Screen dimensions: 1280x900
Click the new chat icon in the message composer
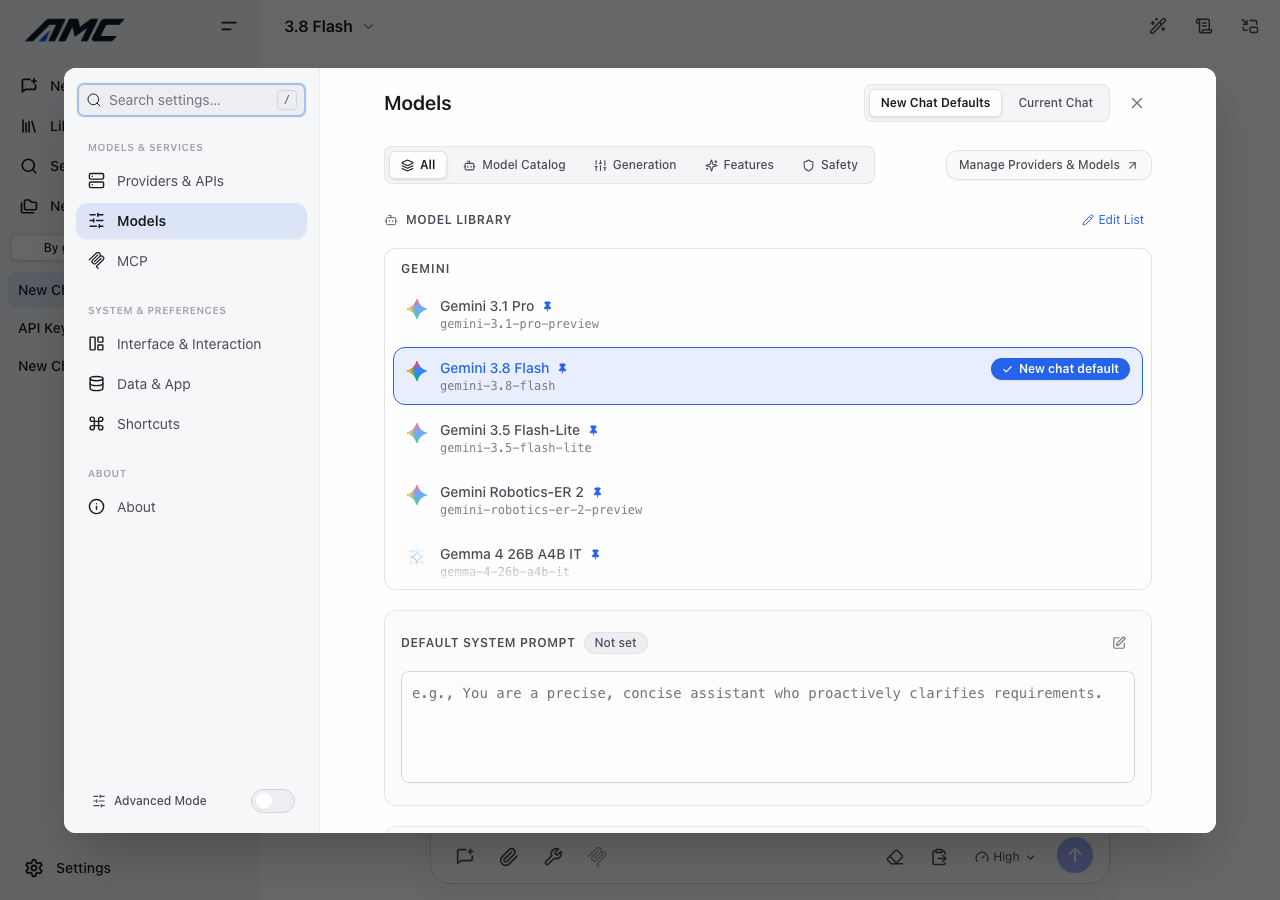click(x=465, y=856)
